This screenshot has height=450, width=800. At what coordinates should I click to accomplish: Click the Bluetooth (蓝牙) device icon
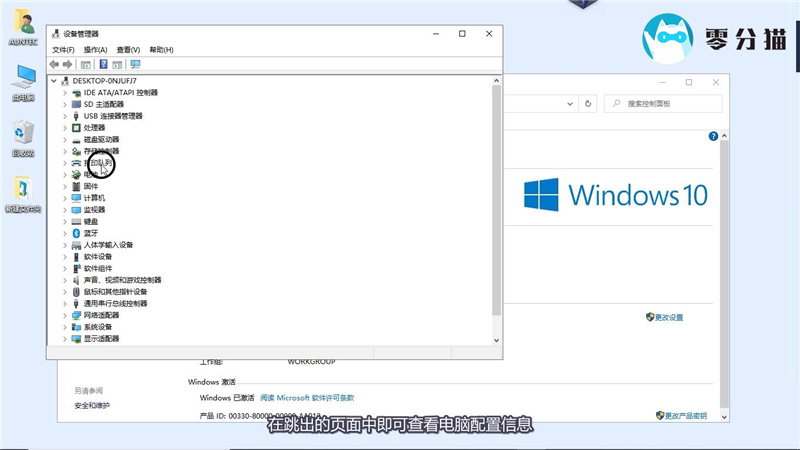coord(76,233)
